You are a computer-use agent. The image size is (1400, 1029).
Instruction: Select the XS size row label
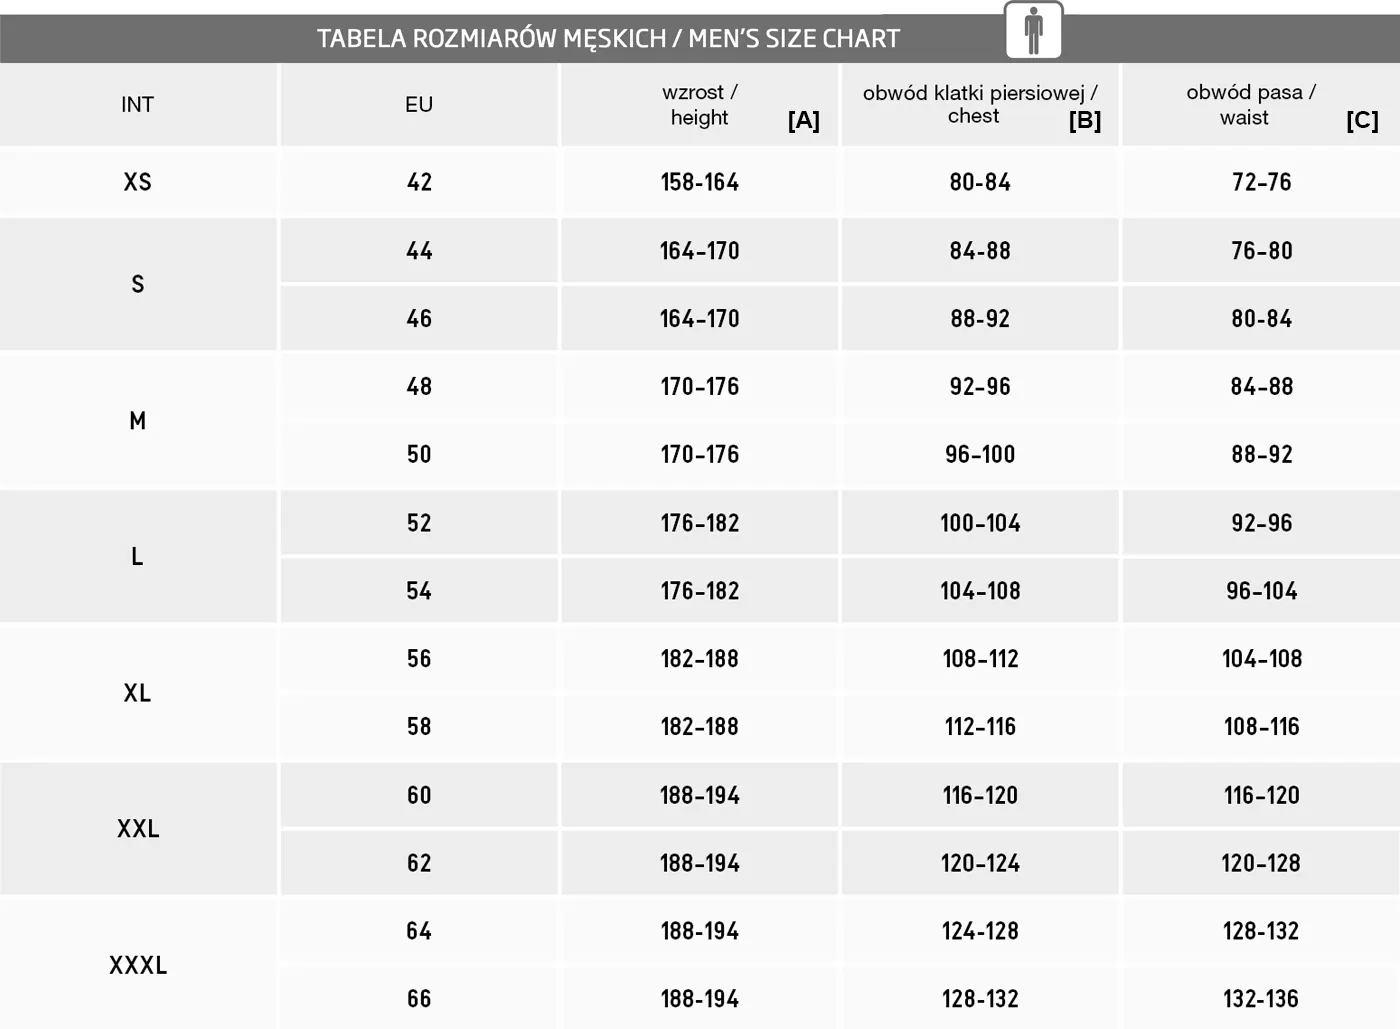[x=138, y=182]
